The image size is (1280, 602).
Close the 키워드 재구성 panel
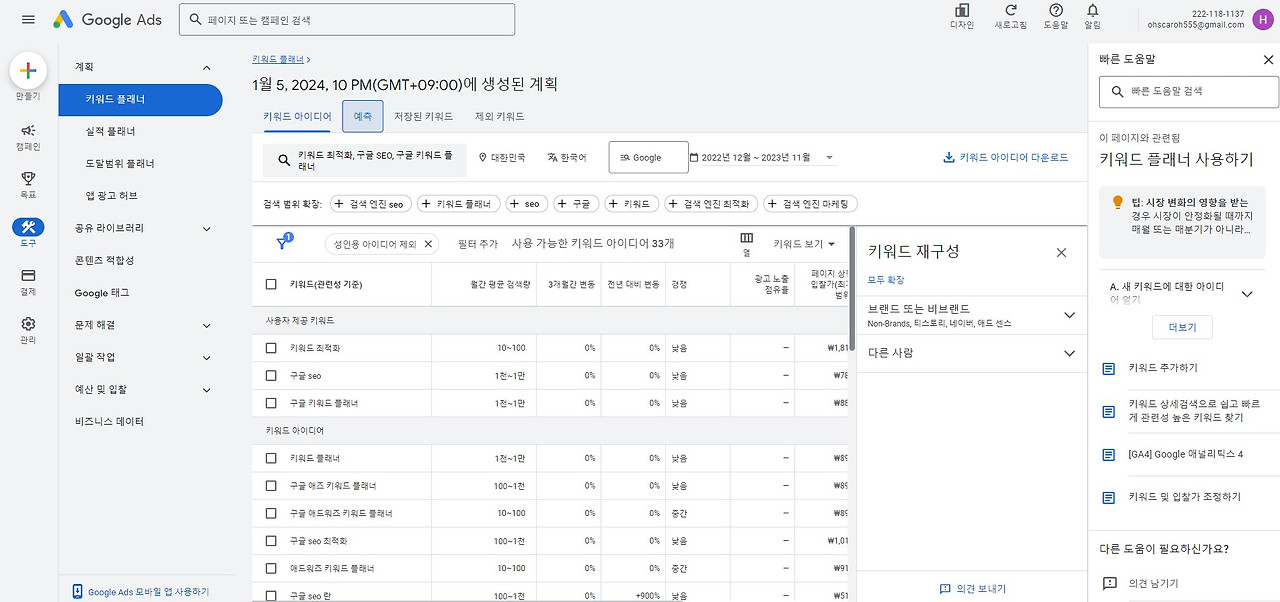[1061, 252]
